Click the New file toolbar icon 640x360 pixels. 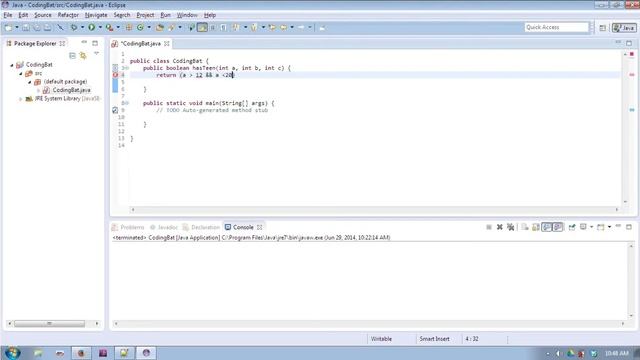click(x=8, y=27)
